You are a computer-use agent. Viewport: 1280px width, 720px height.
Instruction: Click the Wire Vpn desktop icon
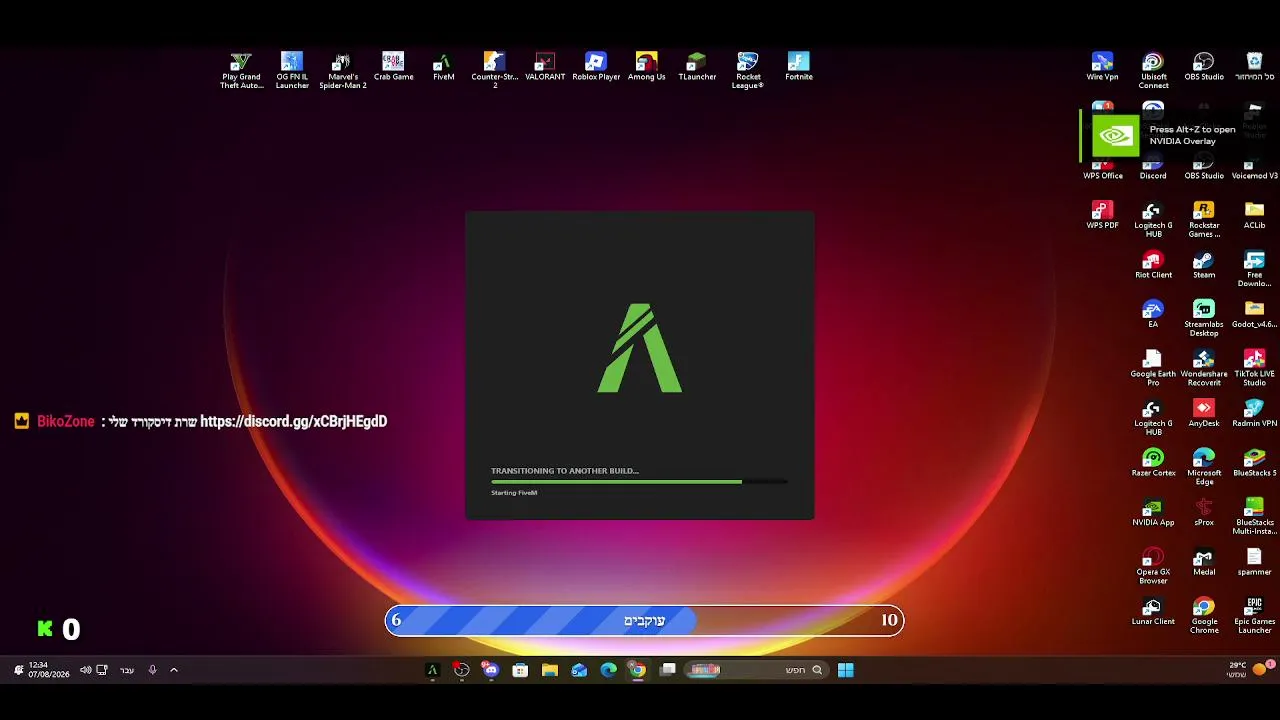(x=1102, y=67)
